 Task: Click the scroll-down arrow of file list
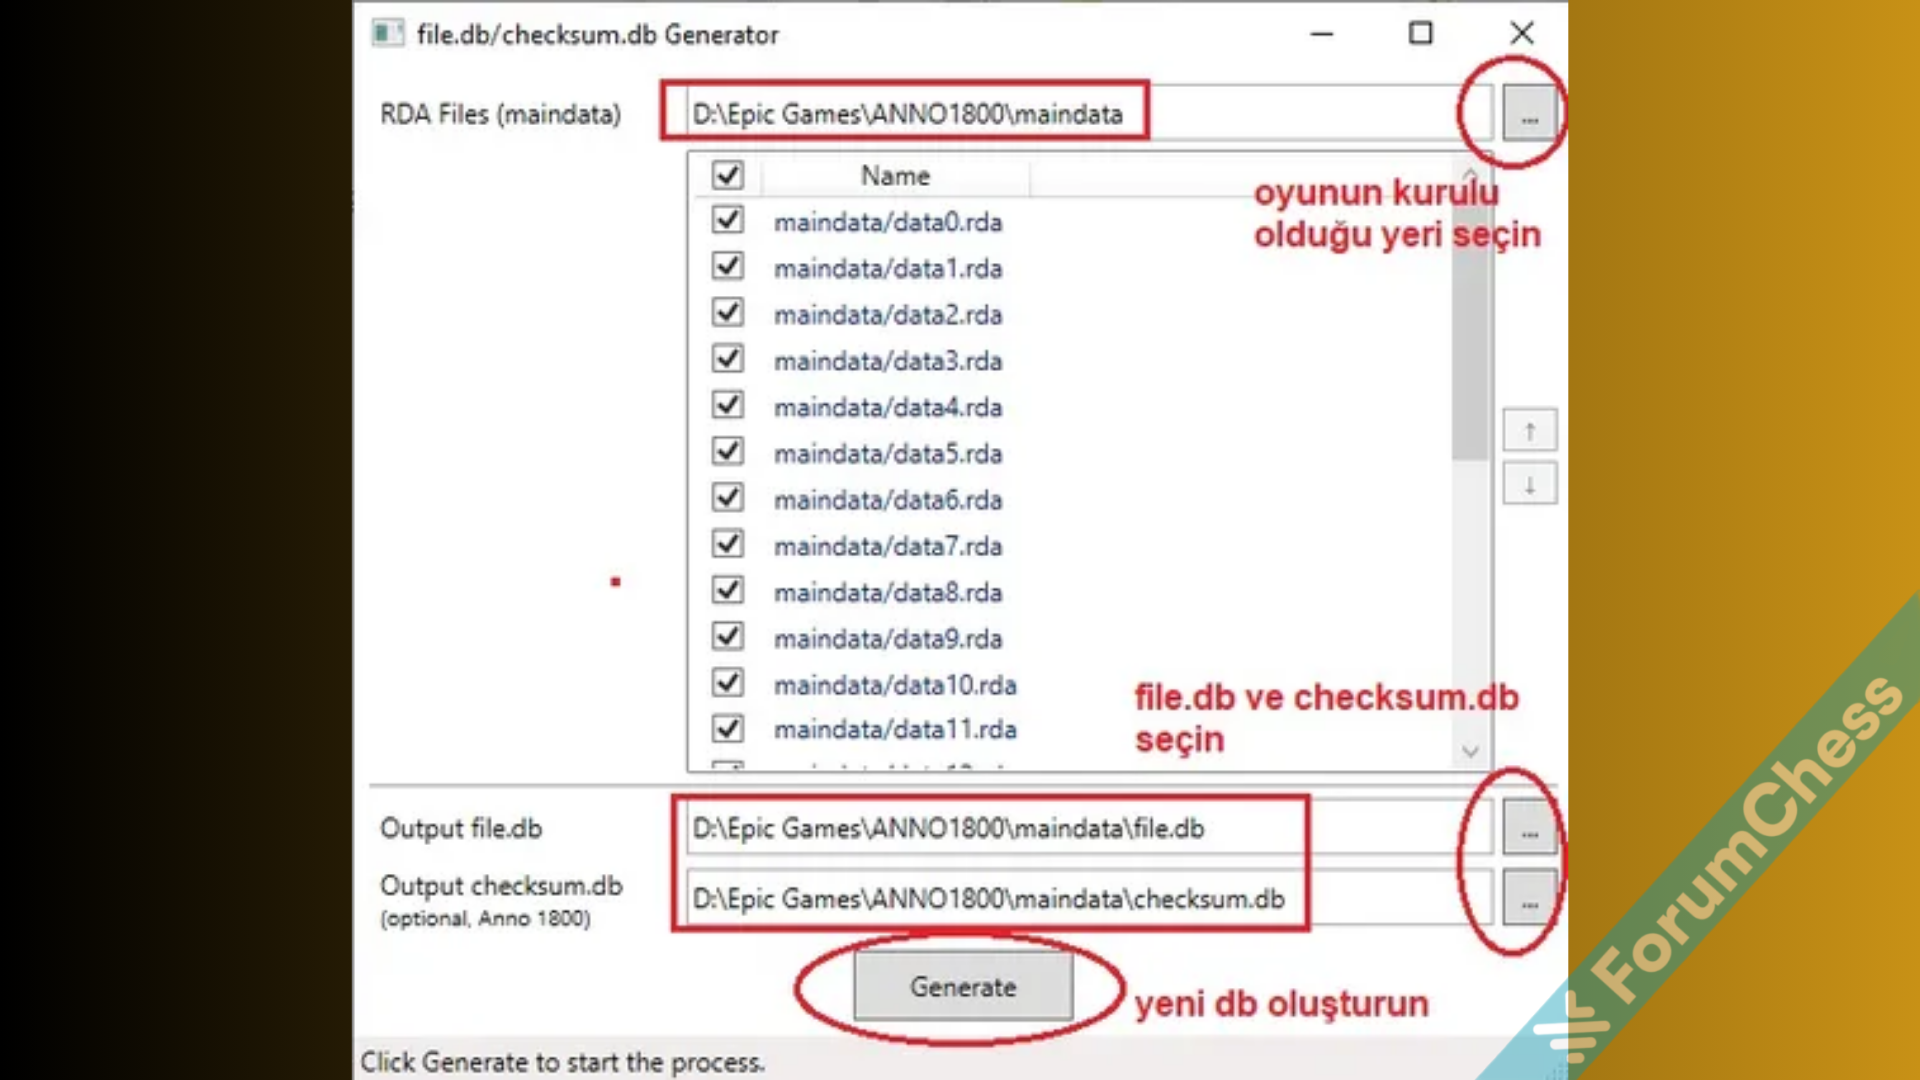1470,751
